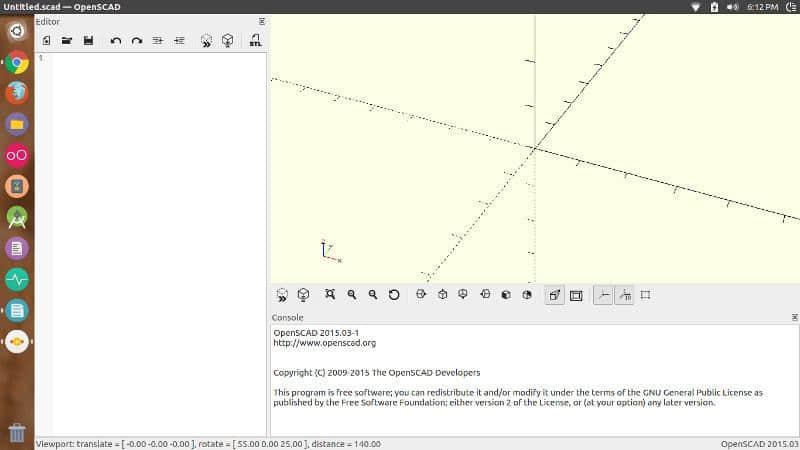Screen dimensions: 800x450
Task: Indent code with the Editor toolbar icon
Action: [180, 41]
